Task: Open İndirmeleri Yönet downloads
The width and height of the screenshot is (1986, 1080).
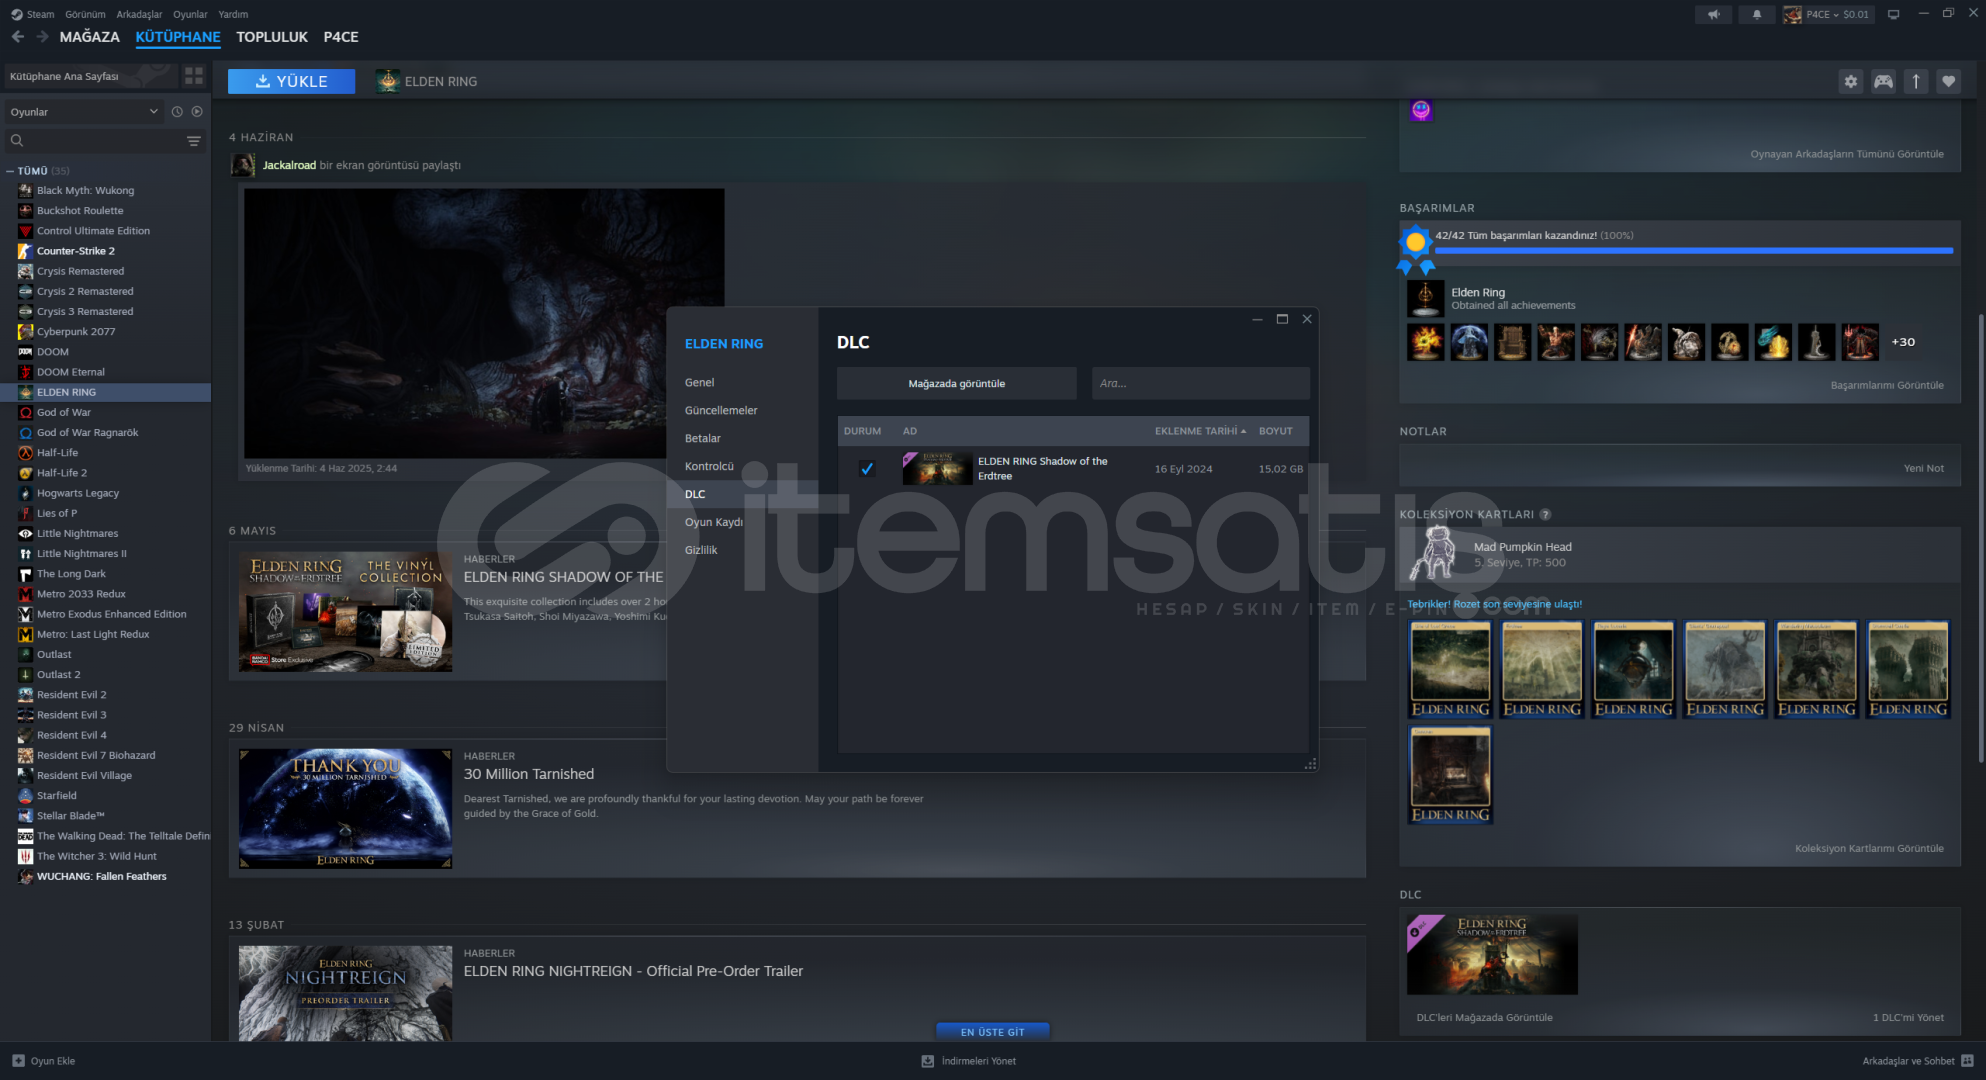Action: [x=968, y=1061]
